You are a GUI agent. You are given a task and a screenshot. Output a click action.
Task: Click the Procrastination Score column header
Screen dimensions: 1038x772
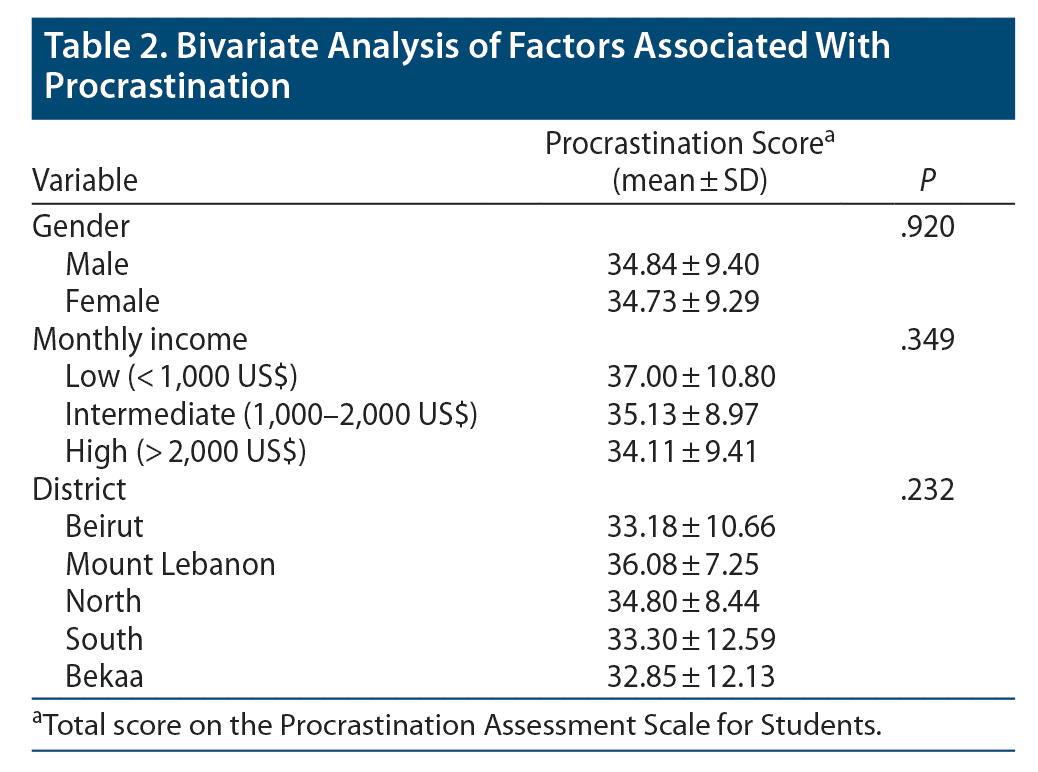(689, 162)
